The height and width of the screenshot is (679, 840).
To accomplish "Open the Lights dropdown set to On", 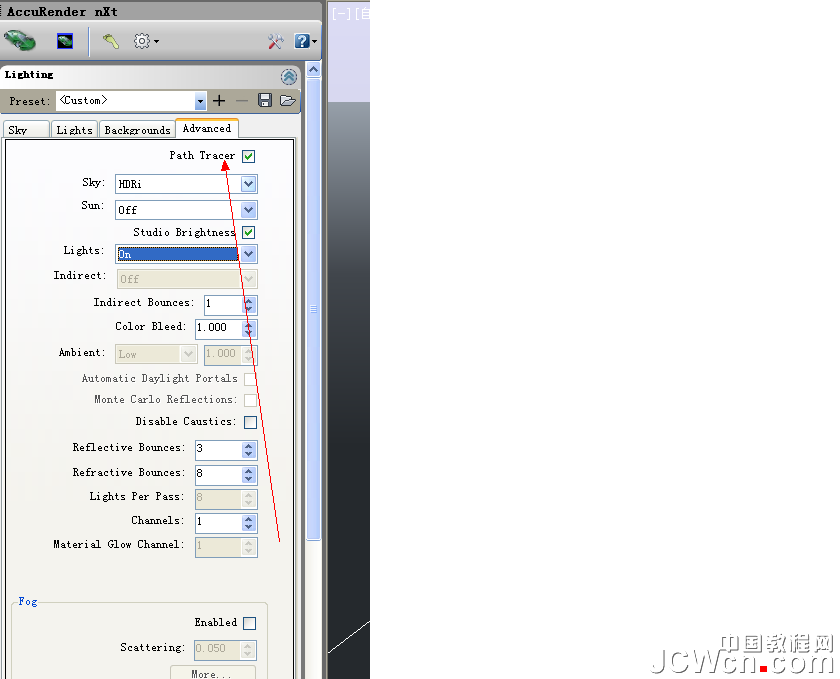I will click(186, 254).
